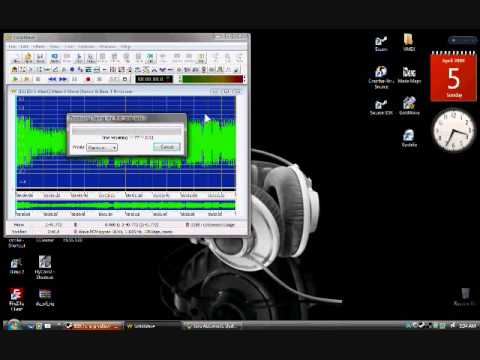Open the Recycle Bin on desktop
The width and height of the screenshot is (480, 360).
[465, 297]
